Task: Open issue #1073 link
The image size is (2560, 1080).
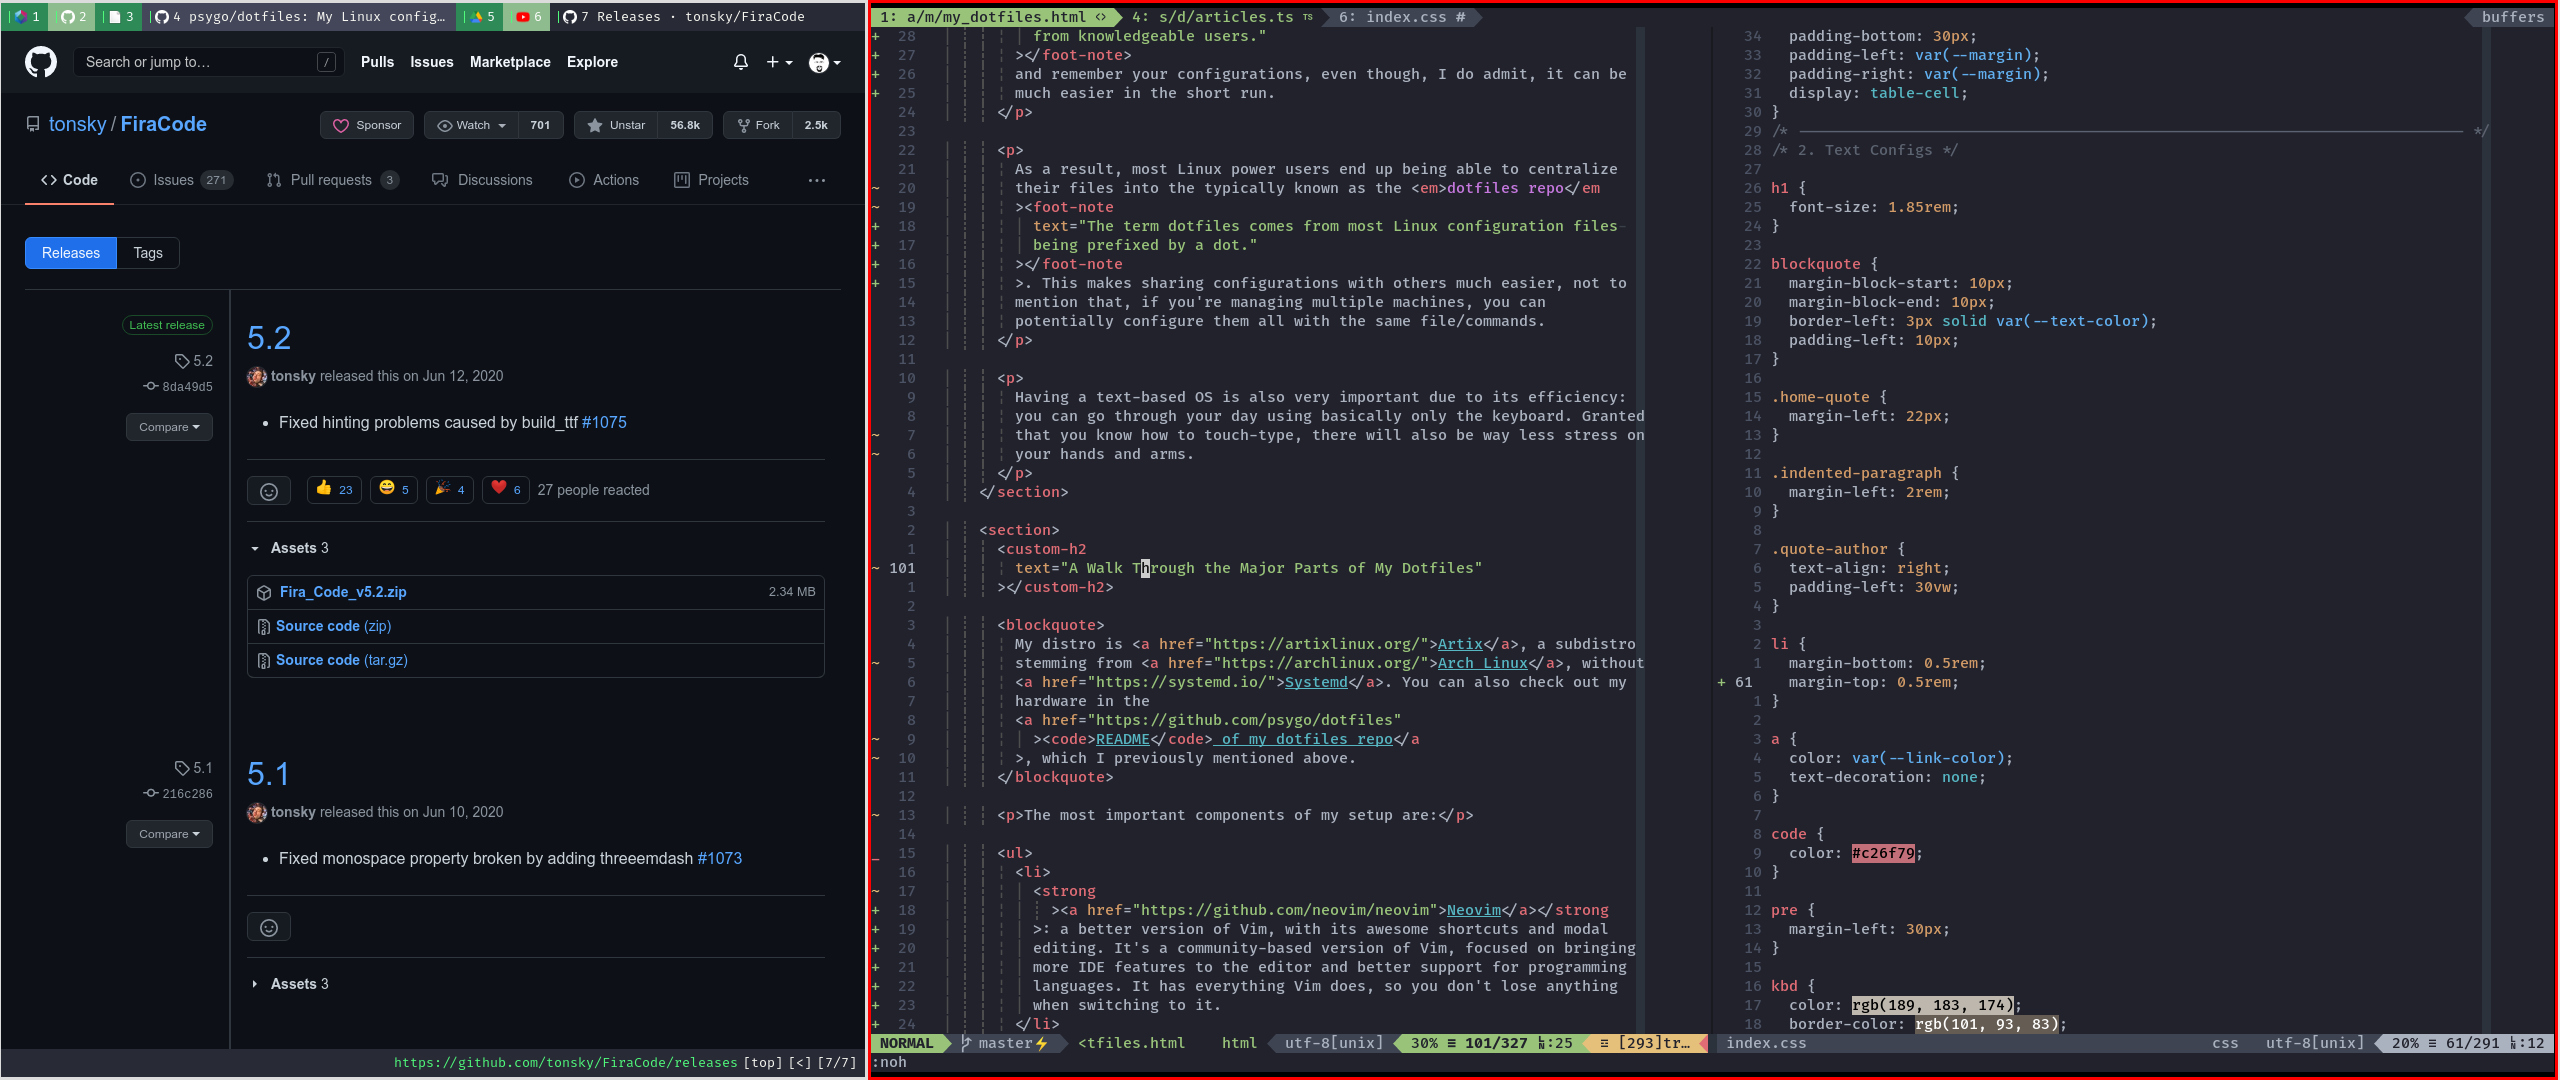Action: tap(720, 859)
